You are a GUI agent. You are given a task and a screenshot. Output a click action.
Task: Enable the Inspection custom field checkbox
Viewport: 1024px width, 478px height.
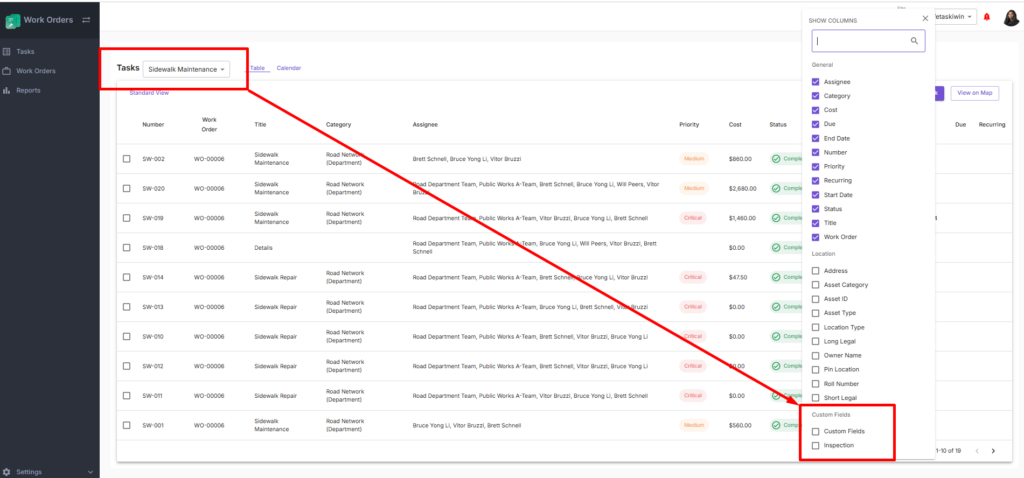(x=816, y=445)
